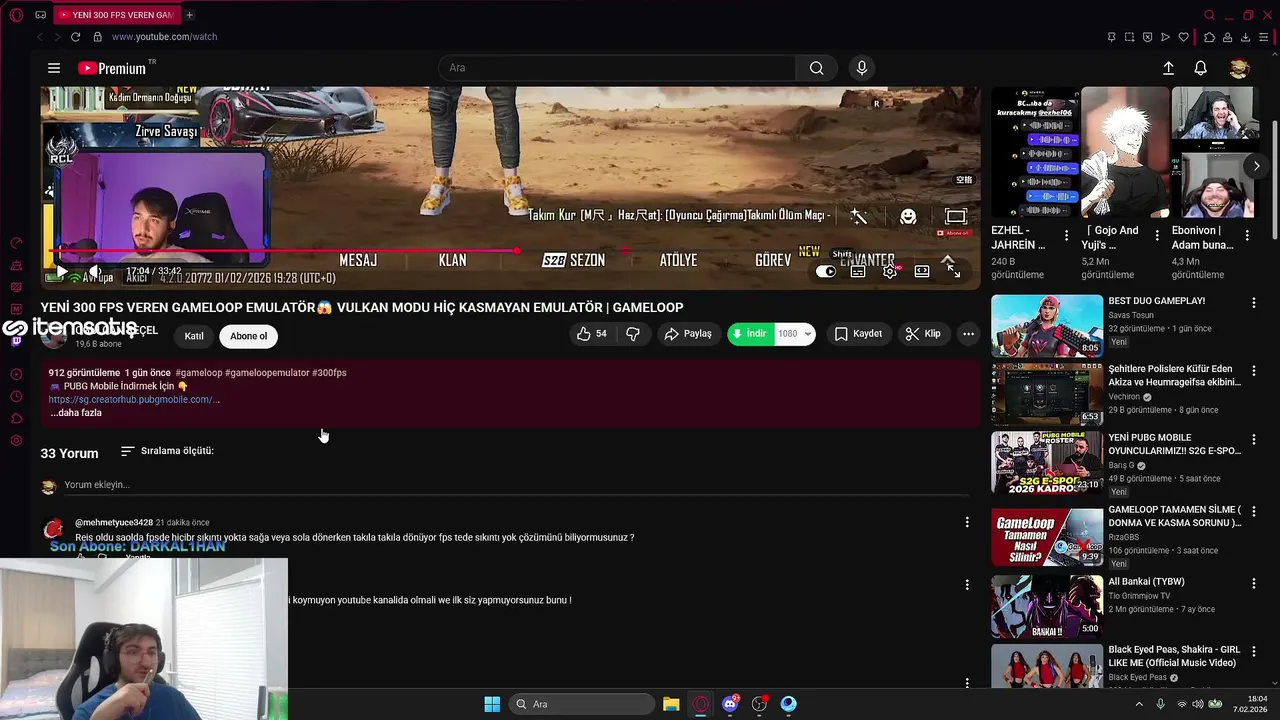Select the YENİ 300 FPS browser tab
Screen dimensions: 1280x720
(x=115, y=15)
